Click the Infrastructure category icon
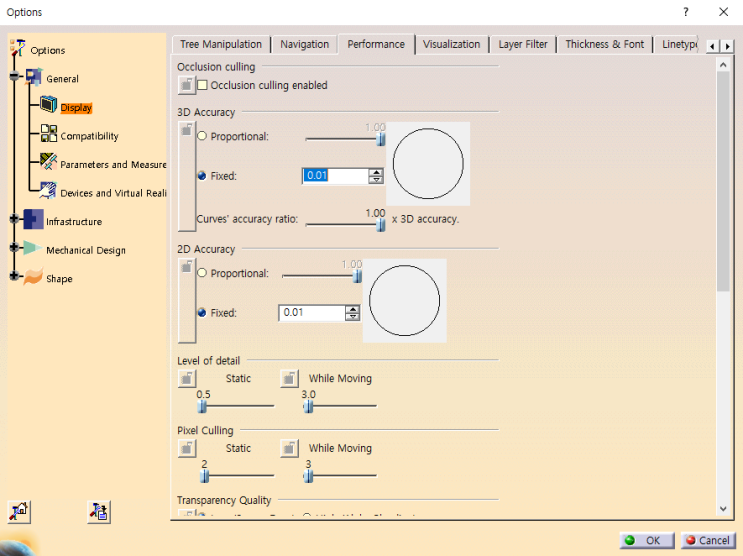Image resolution: width=743 pixels, height=556 pixels. click(x=34, y=219)
